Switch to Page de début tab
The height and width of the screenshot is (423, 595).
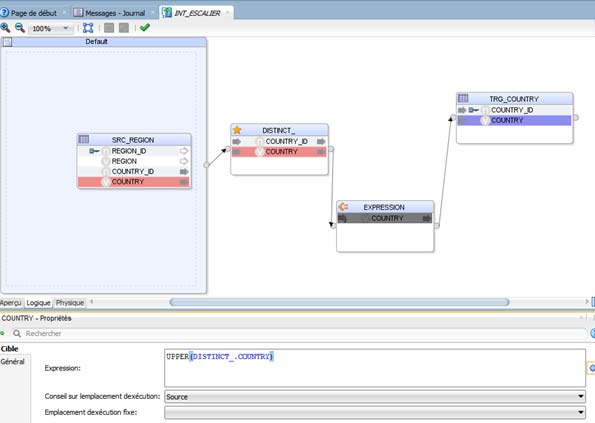point(29,13)
